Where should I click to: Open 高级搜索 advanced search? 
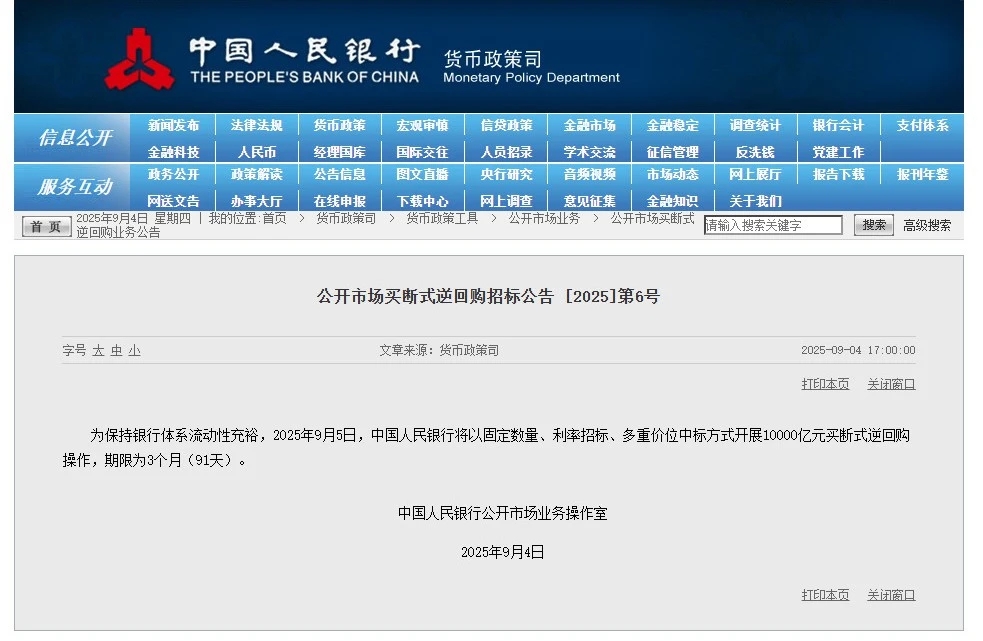tap(927, 226)
